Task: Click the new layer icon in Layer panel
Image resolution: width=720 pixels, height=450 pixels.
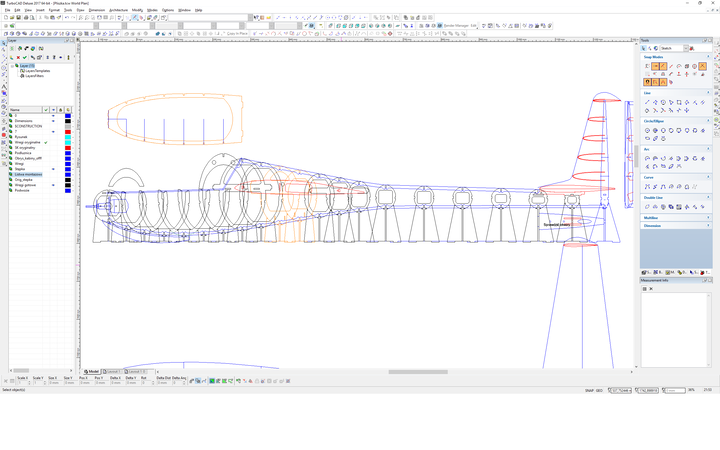Action: (11, 57)
